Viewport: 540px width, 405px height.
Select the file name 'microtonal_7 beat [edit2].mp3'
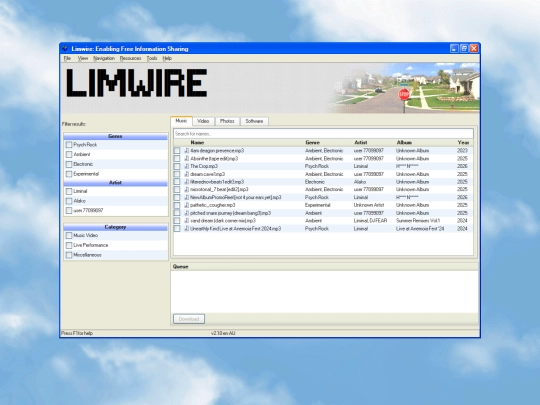pyautogui.click(x=219, y=189)
